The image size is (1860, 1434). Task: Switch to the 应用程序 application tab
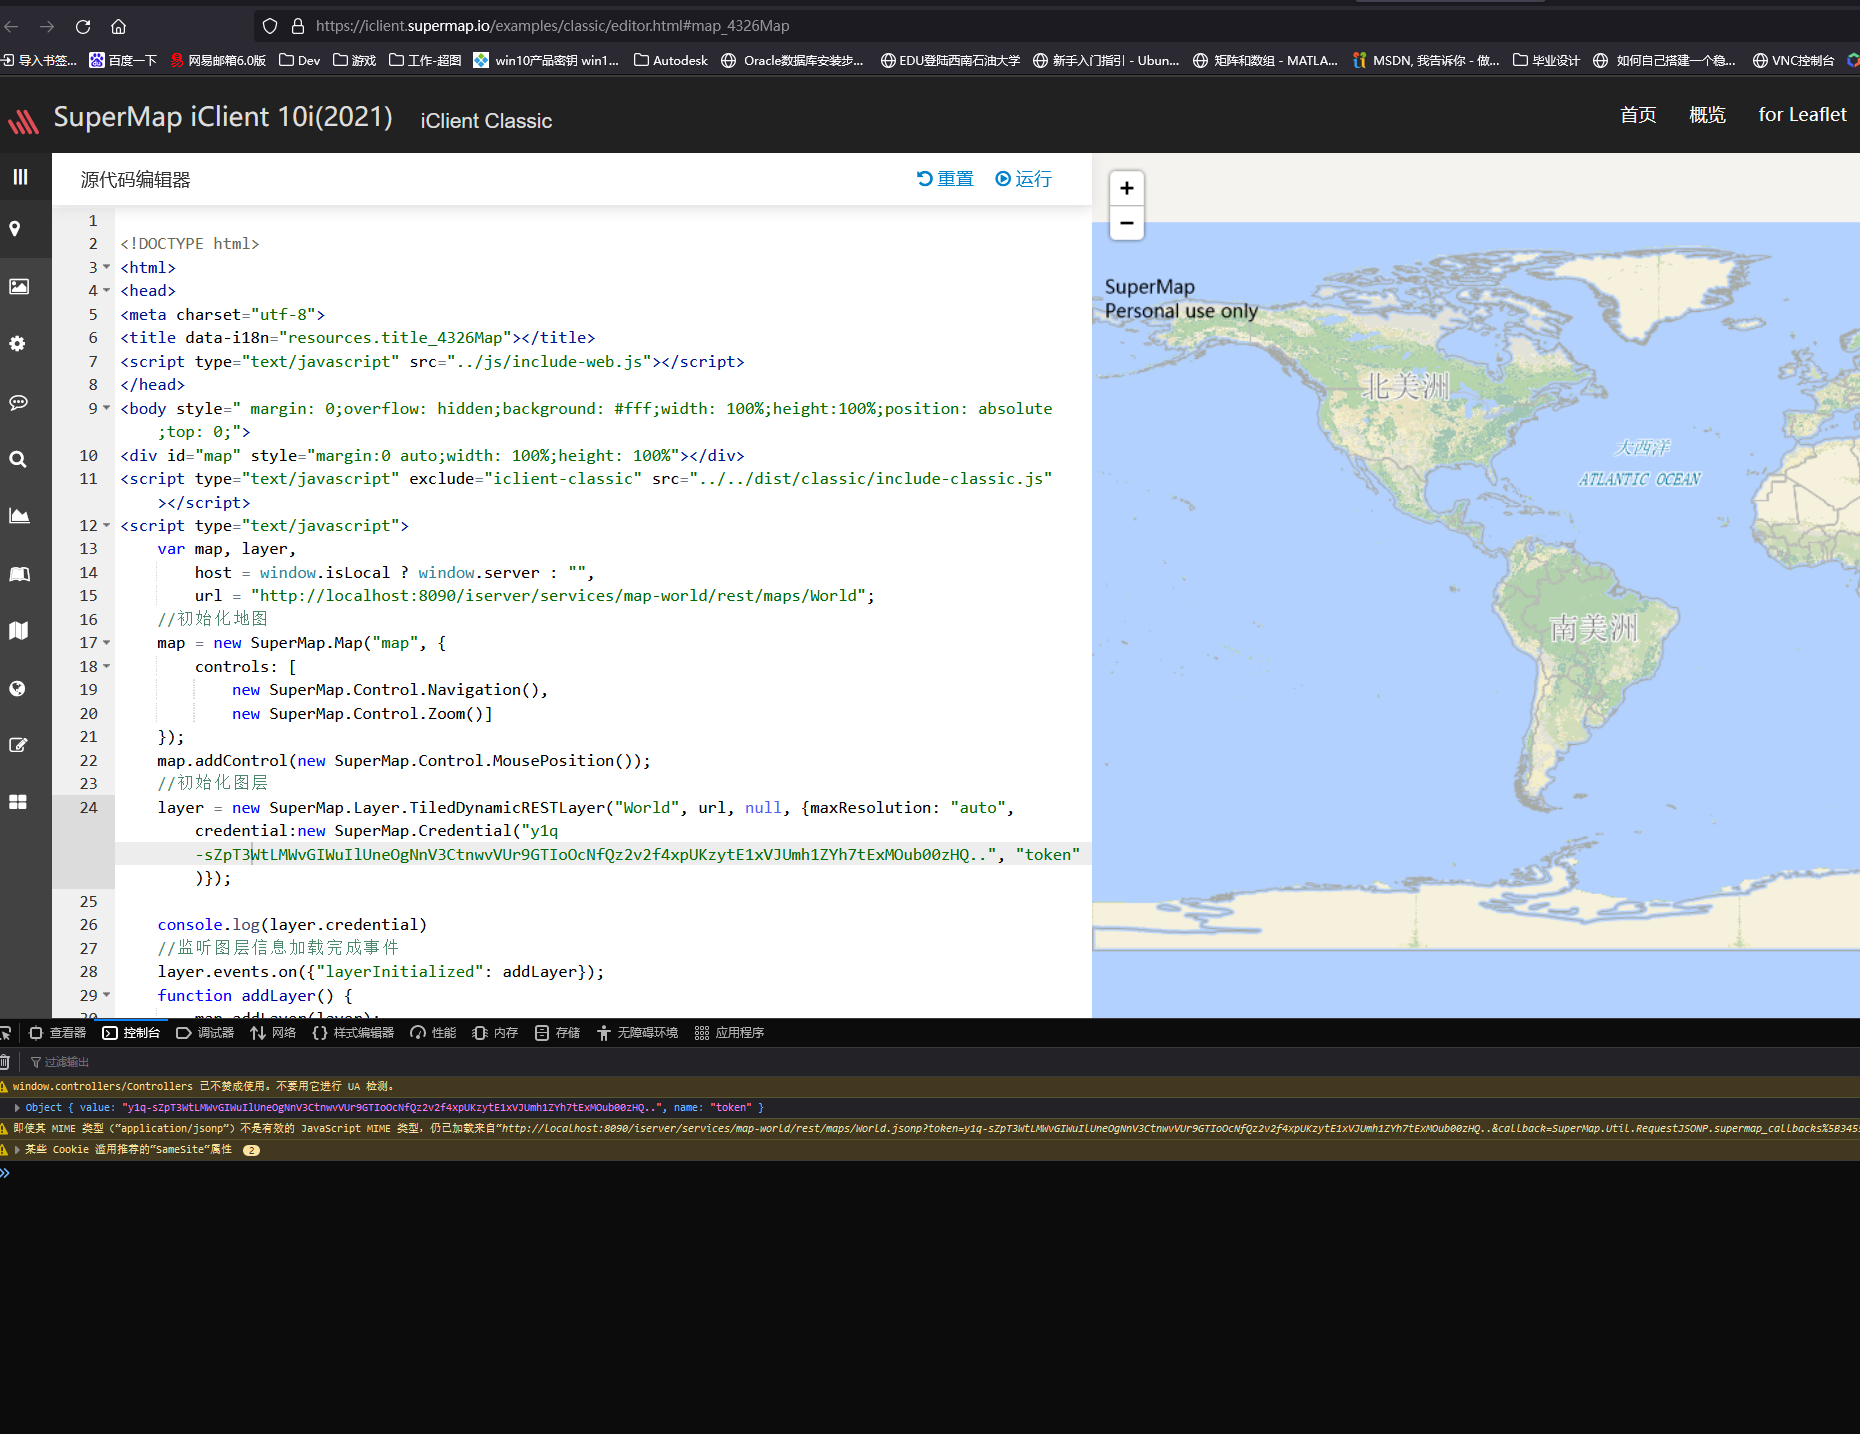pyautogui.click(x=729, y=1033)
